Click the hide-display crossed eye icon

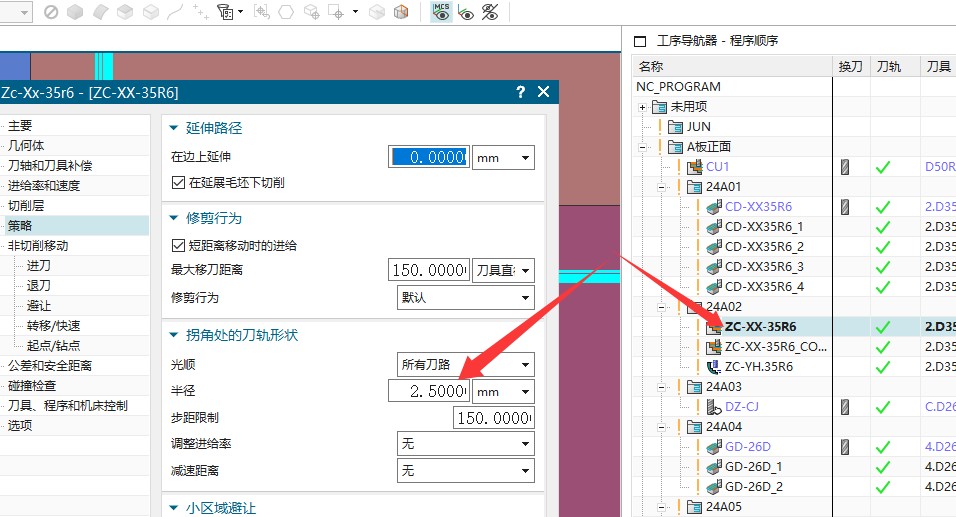(490, 12)
